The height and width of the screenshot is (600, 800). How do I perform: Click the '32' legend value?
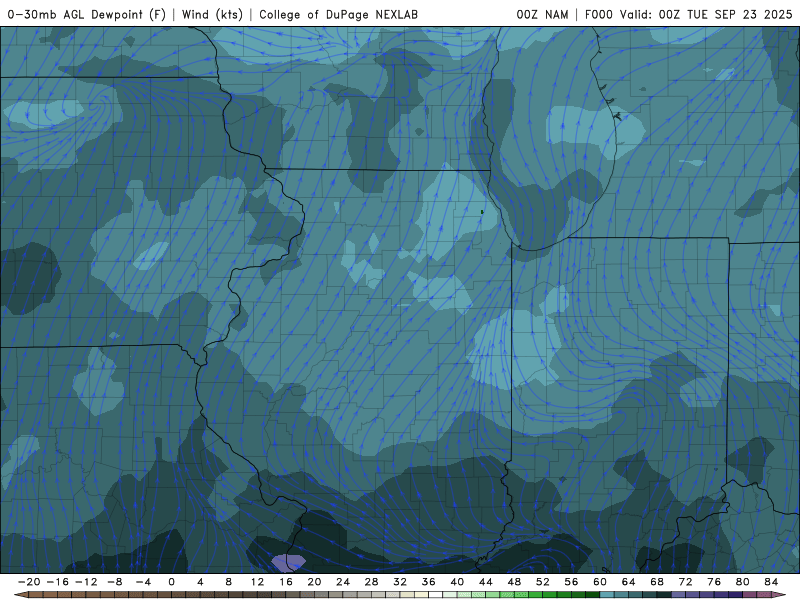400,582
